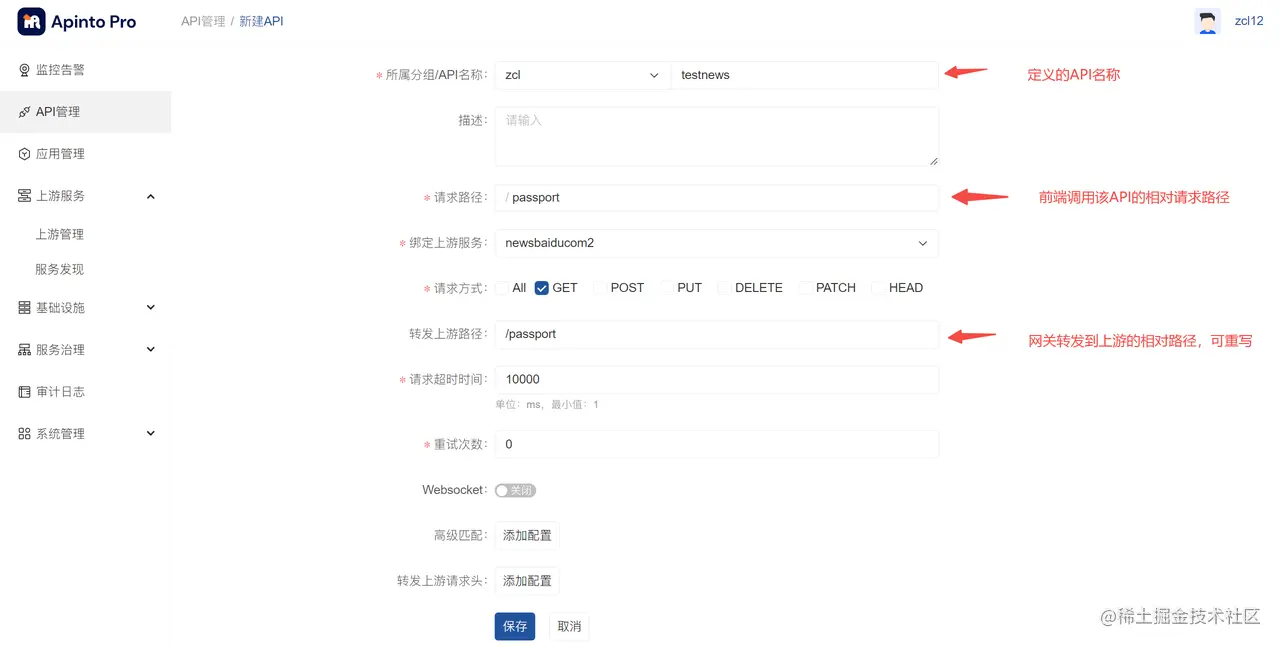Image resolution: width=1280 pixels, height=646 pixels.
Task: Click the 基础设施 sidebar icon
Action: coord(25,308)
